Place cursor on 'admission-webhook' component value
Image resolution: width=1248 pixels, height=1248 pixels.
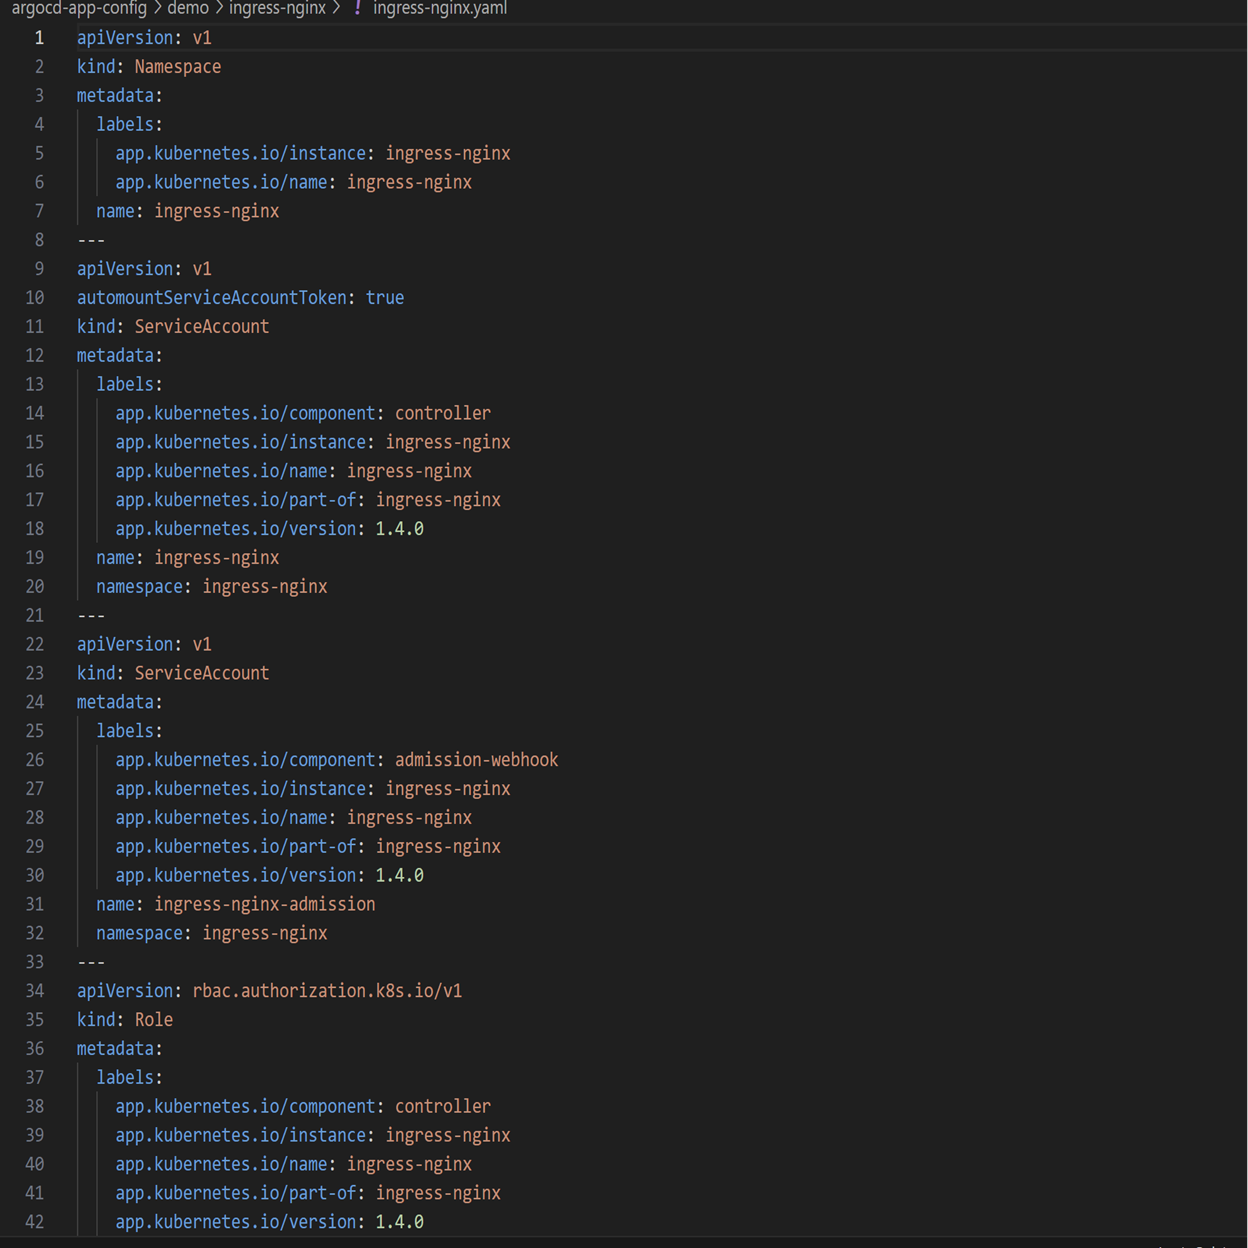[476, 759]
